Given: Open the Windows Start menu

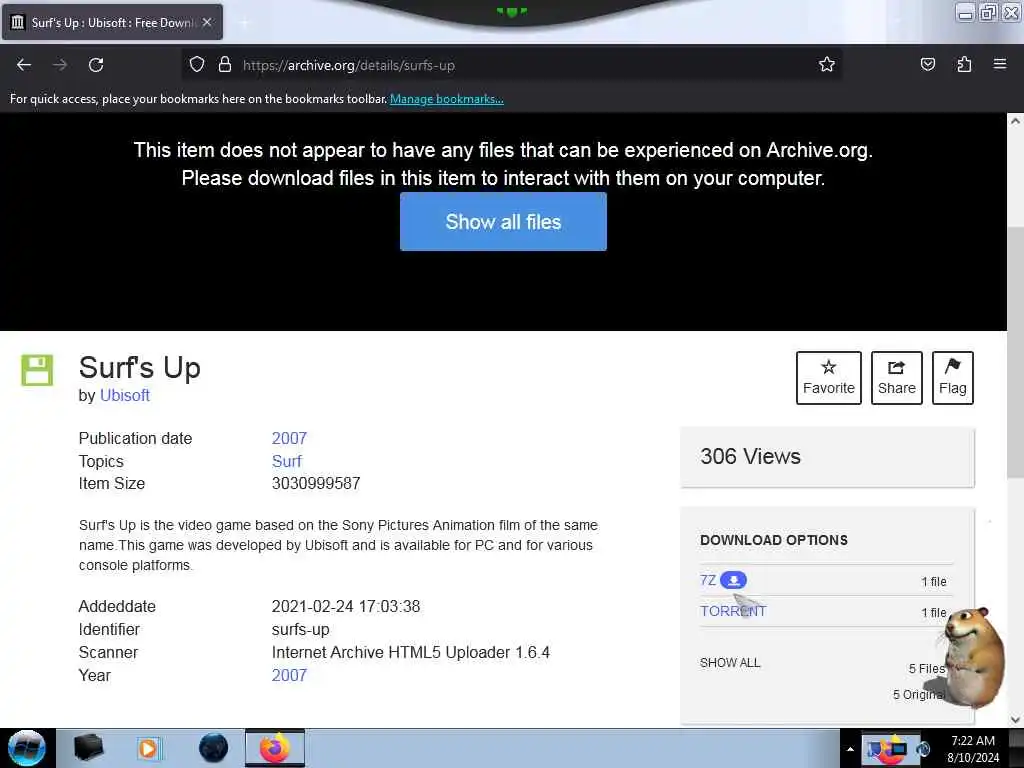Looking at the screenshot, I should 27,748.
